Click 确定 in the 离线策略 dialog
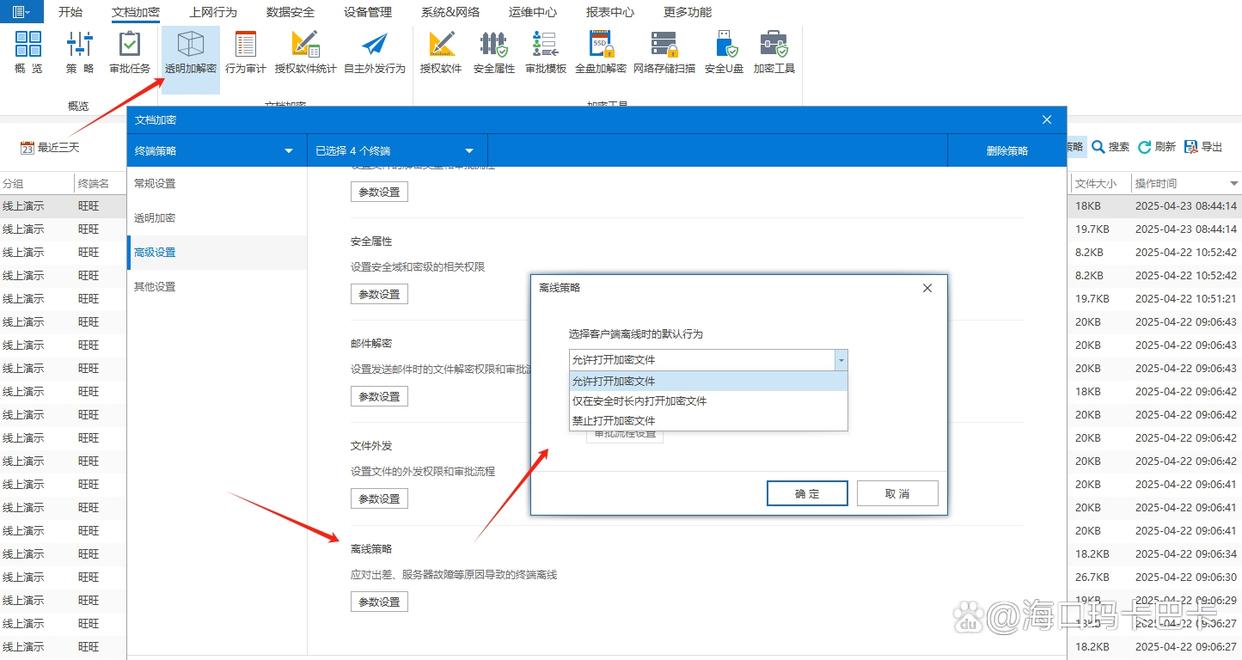Screen dimensions: 1242x660 (x=807, y=492)
